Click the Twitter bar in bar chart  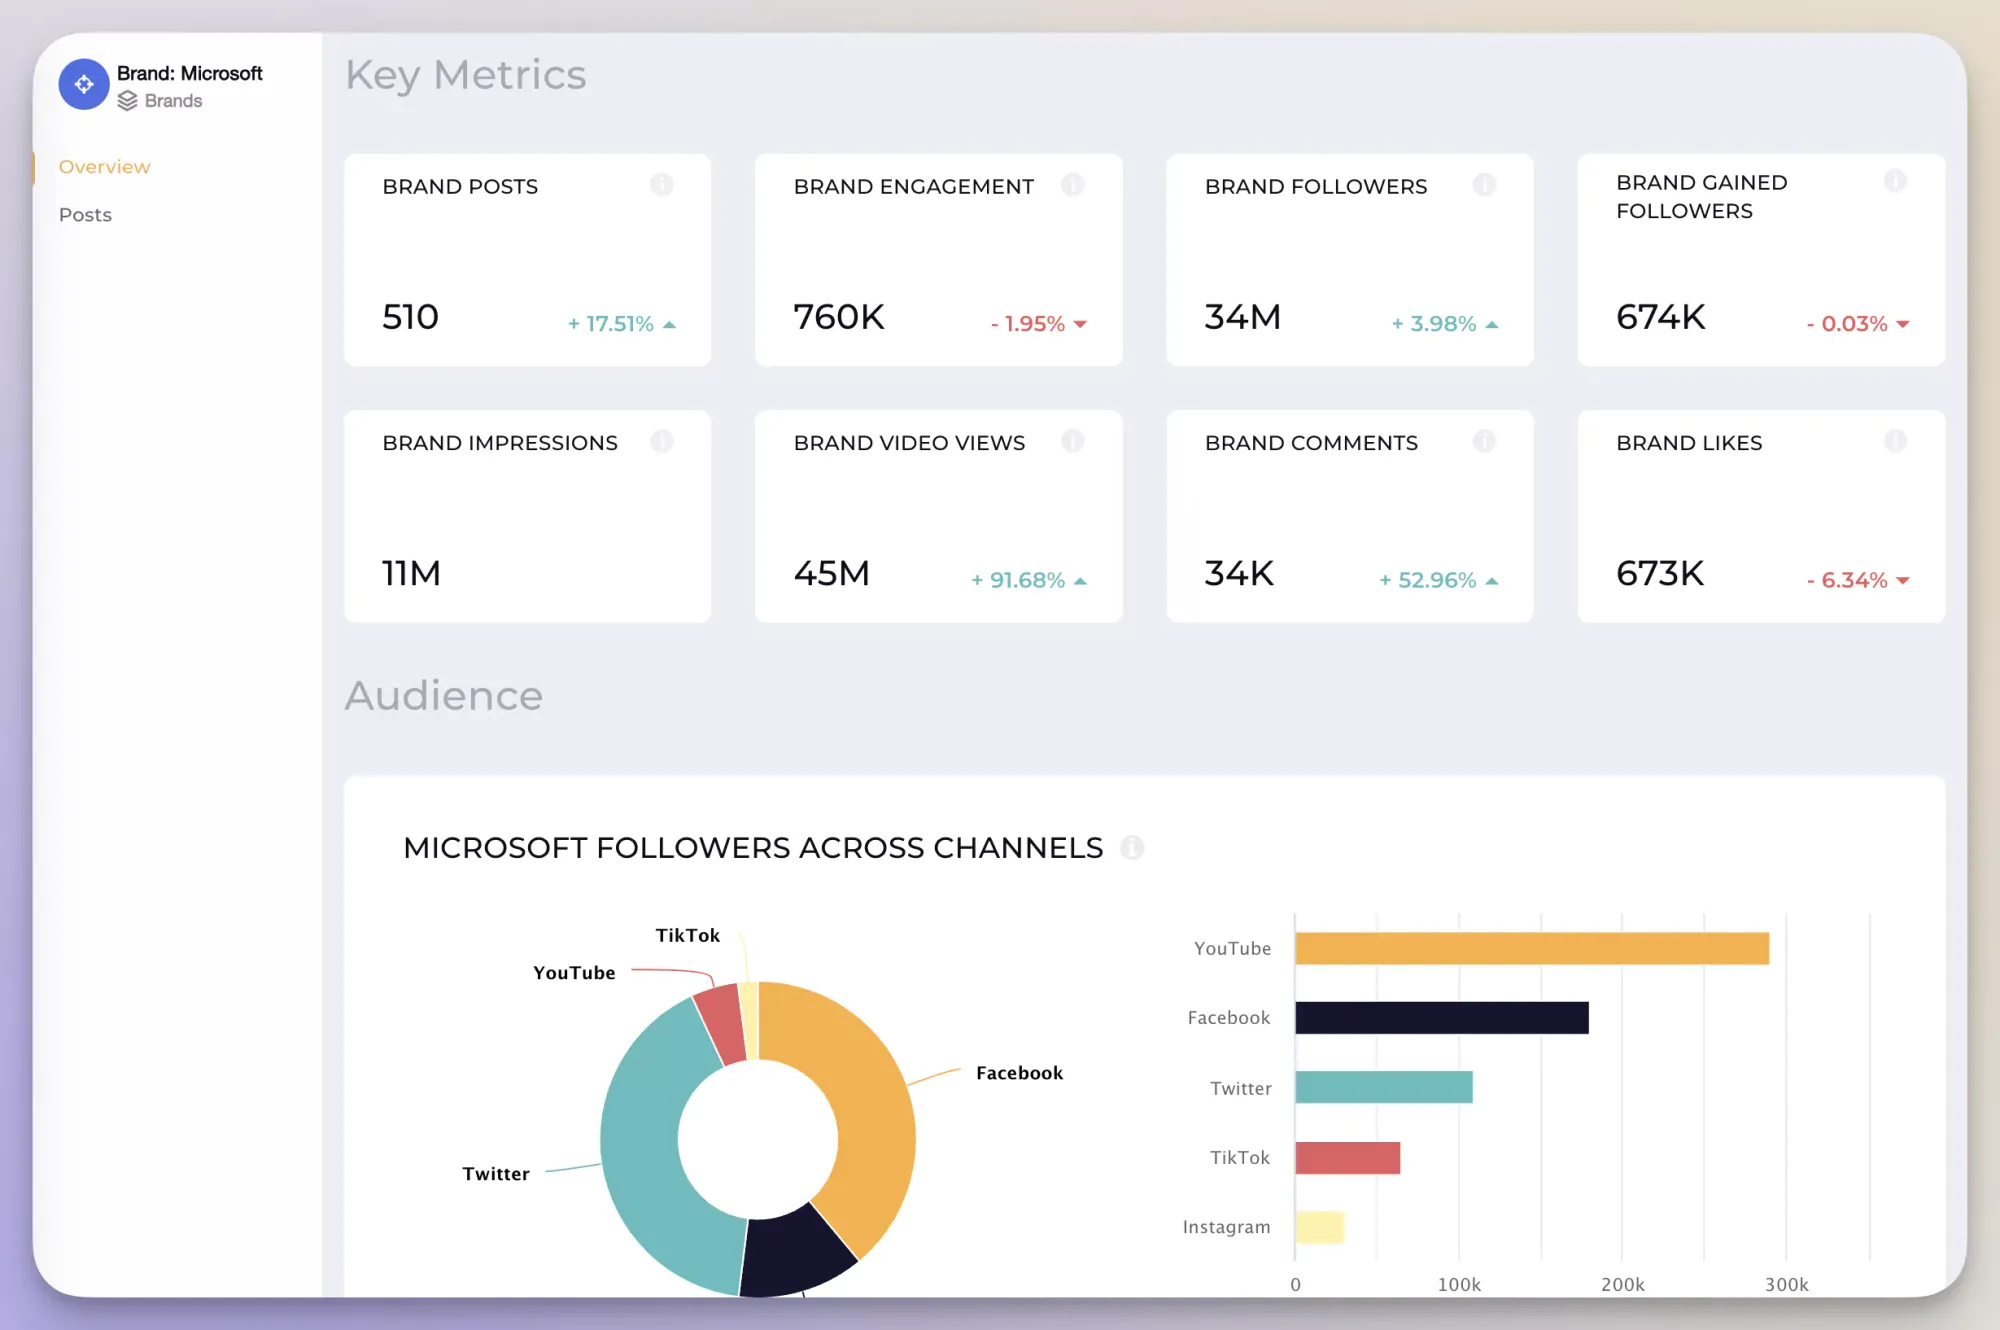[1384, 1087]
